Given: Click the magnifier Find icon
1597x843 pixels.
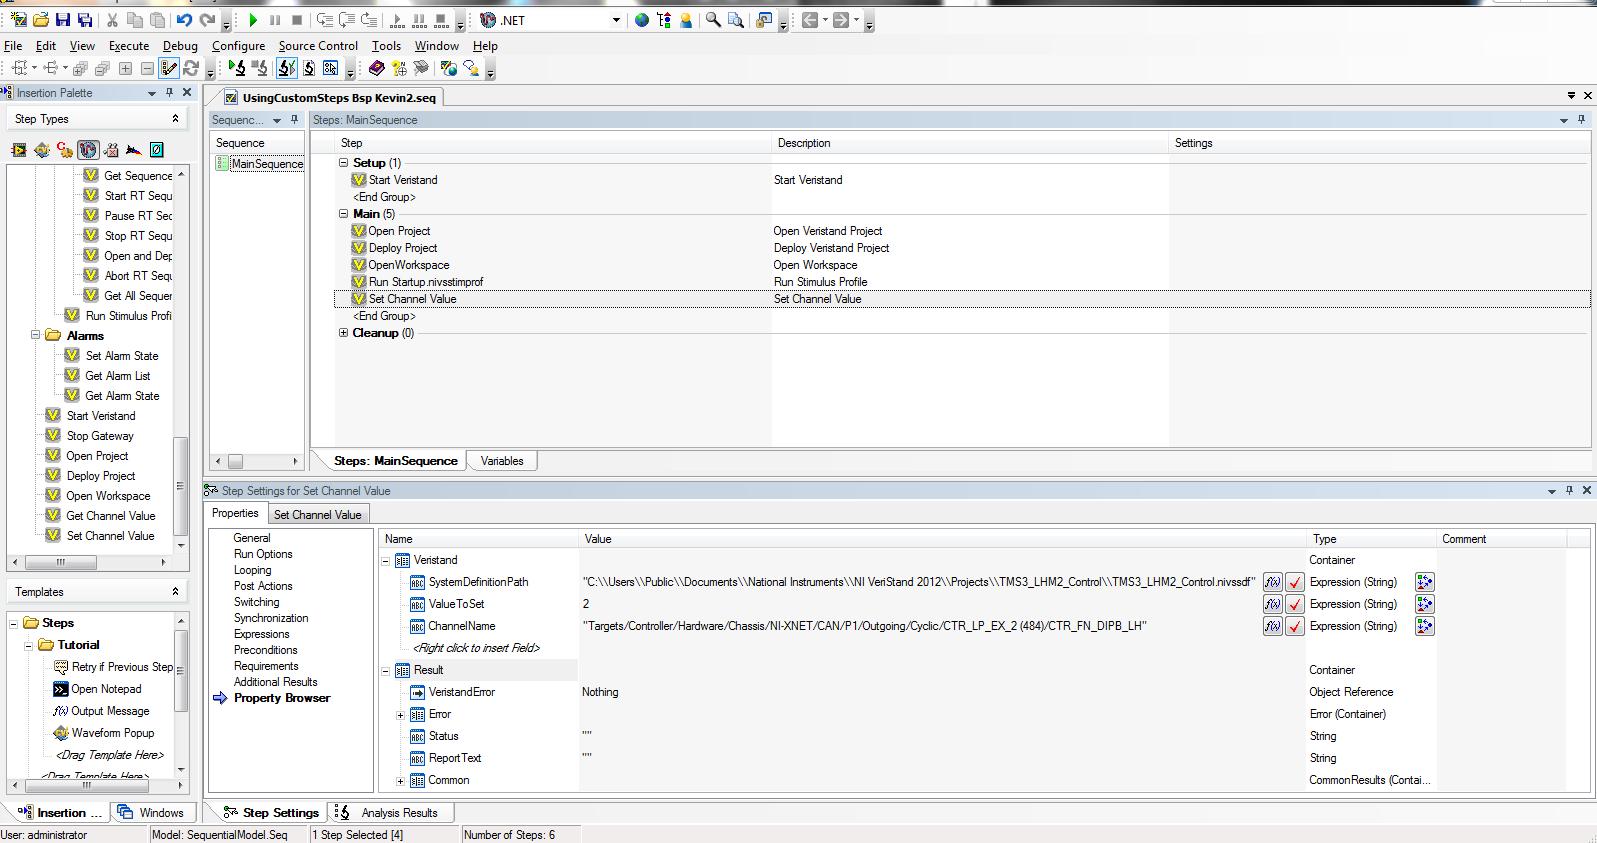Looking at the screenshot, I should [x=713, y=20].
